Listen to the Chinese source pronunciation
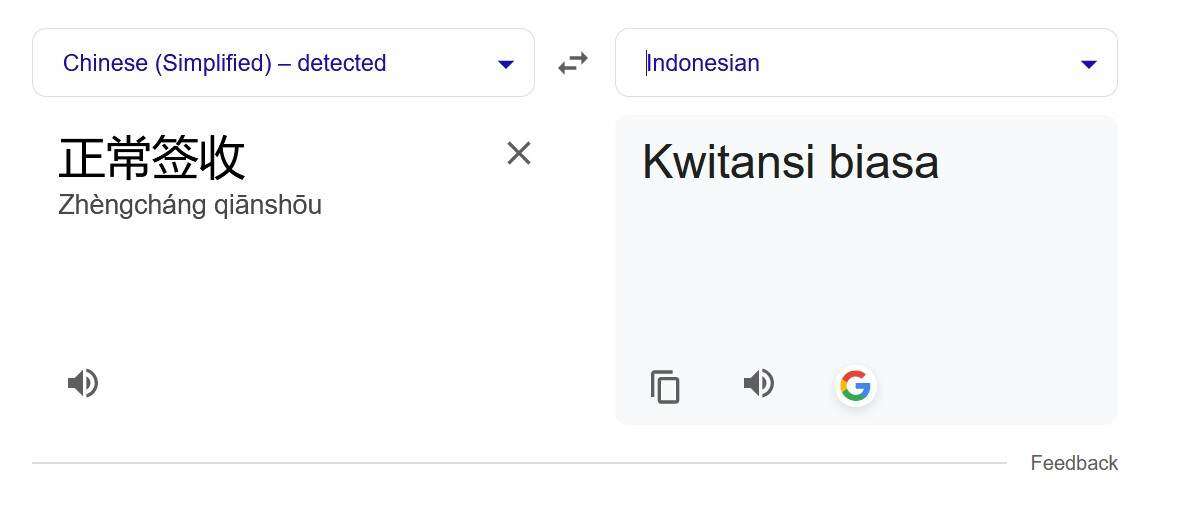Screen dimensions: 1188x507 [x=83, y=383]
